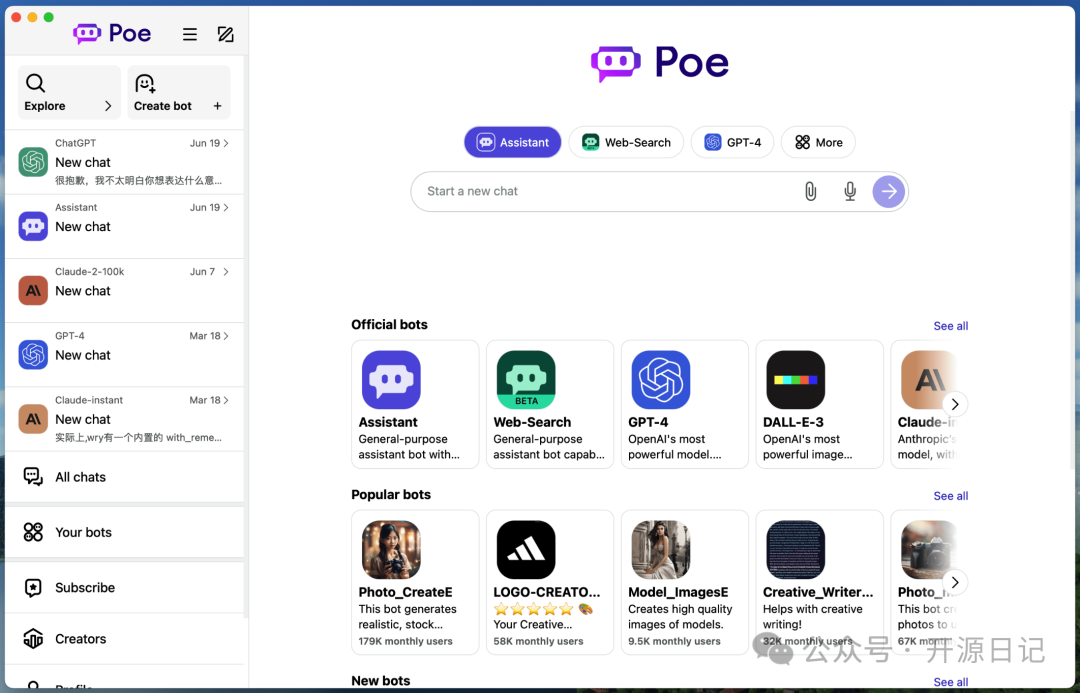Click See all for Official bots
Image resolution: width=1080 pixels, height=693 pixels.
click(x=951, y=326)
